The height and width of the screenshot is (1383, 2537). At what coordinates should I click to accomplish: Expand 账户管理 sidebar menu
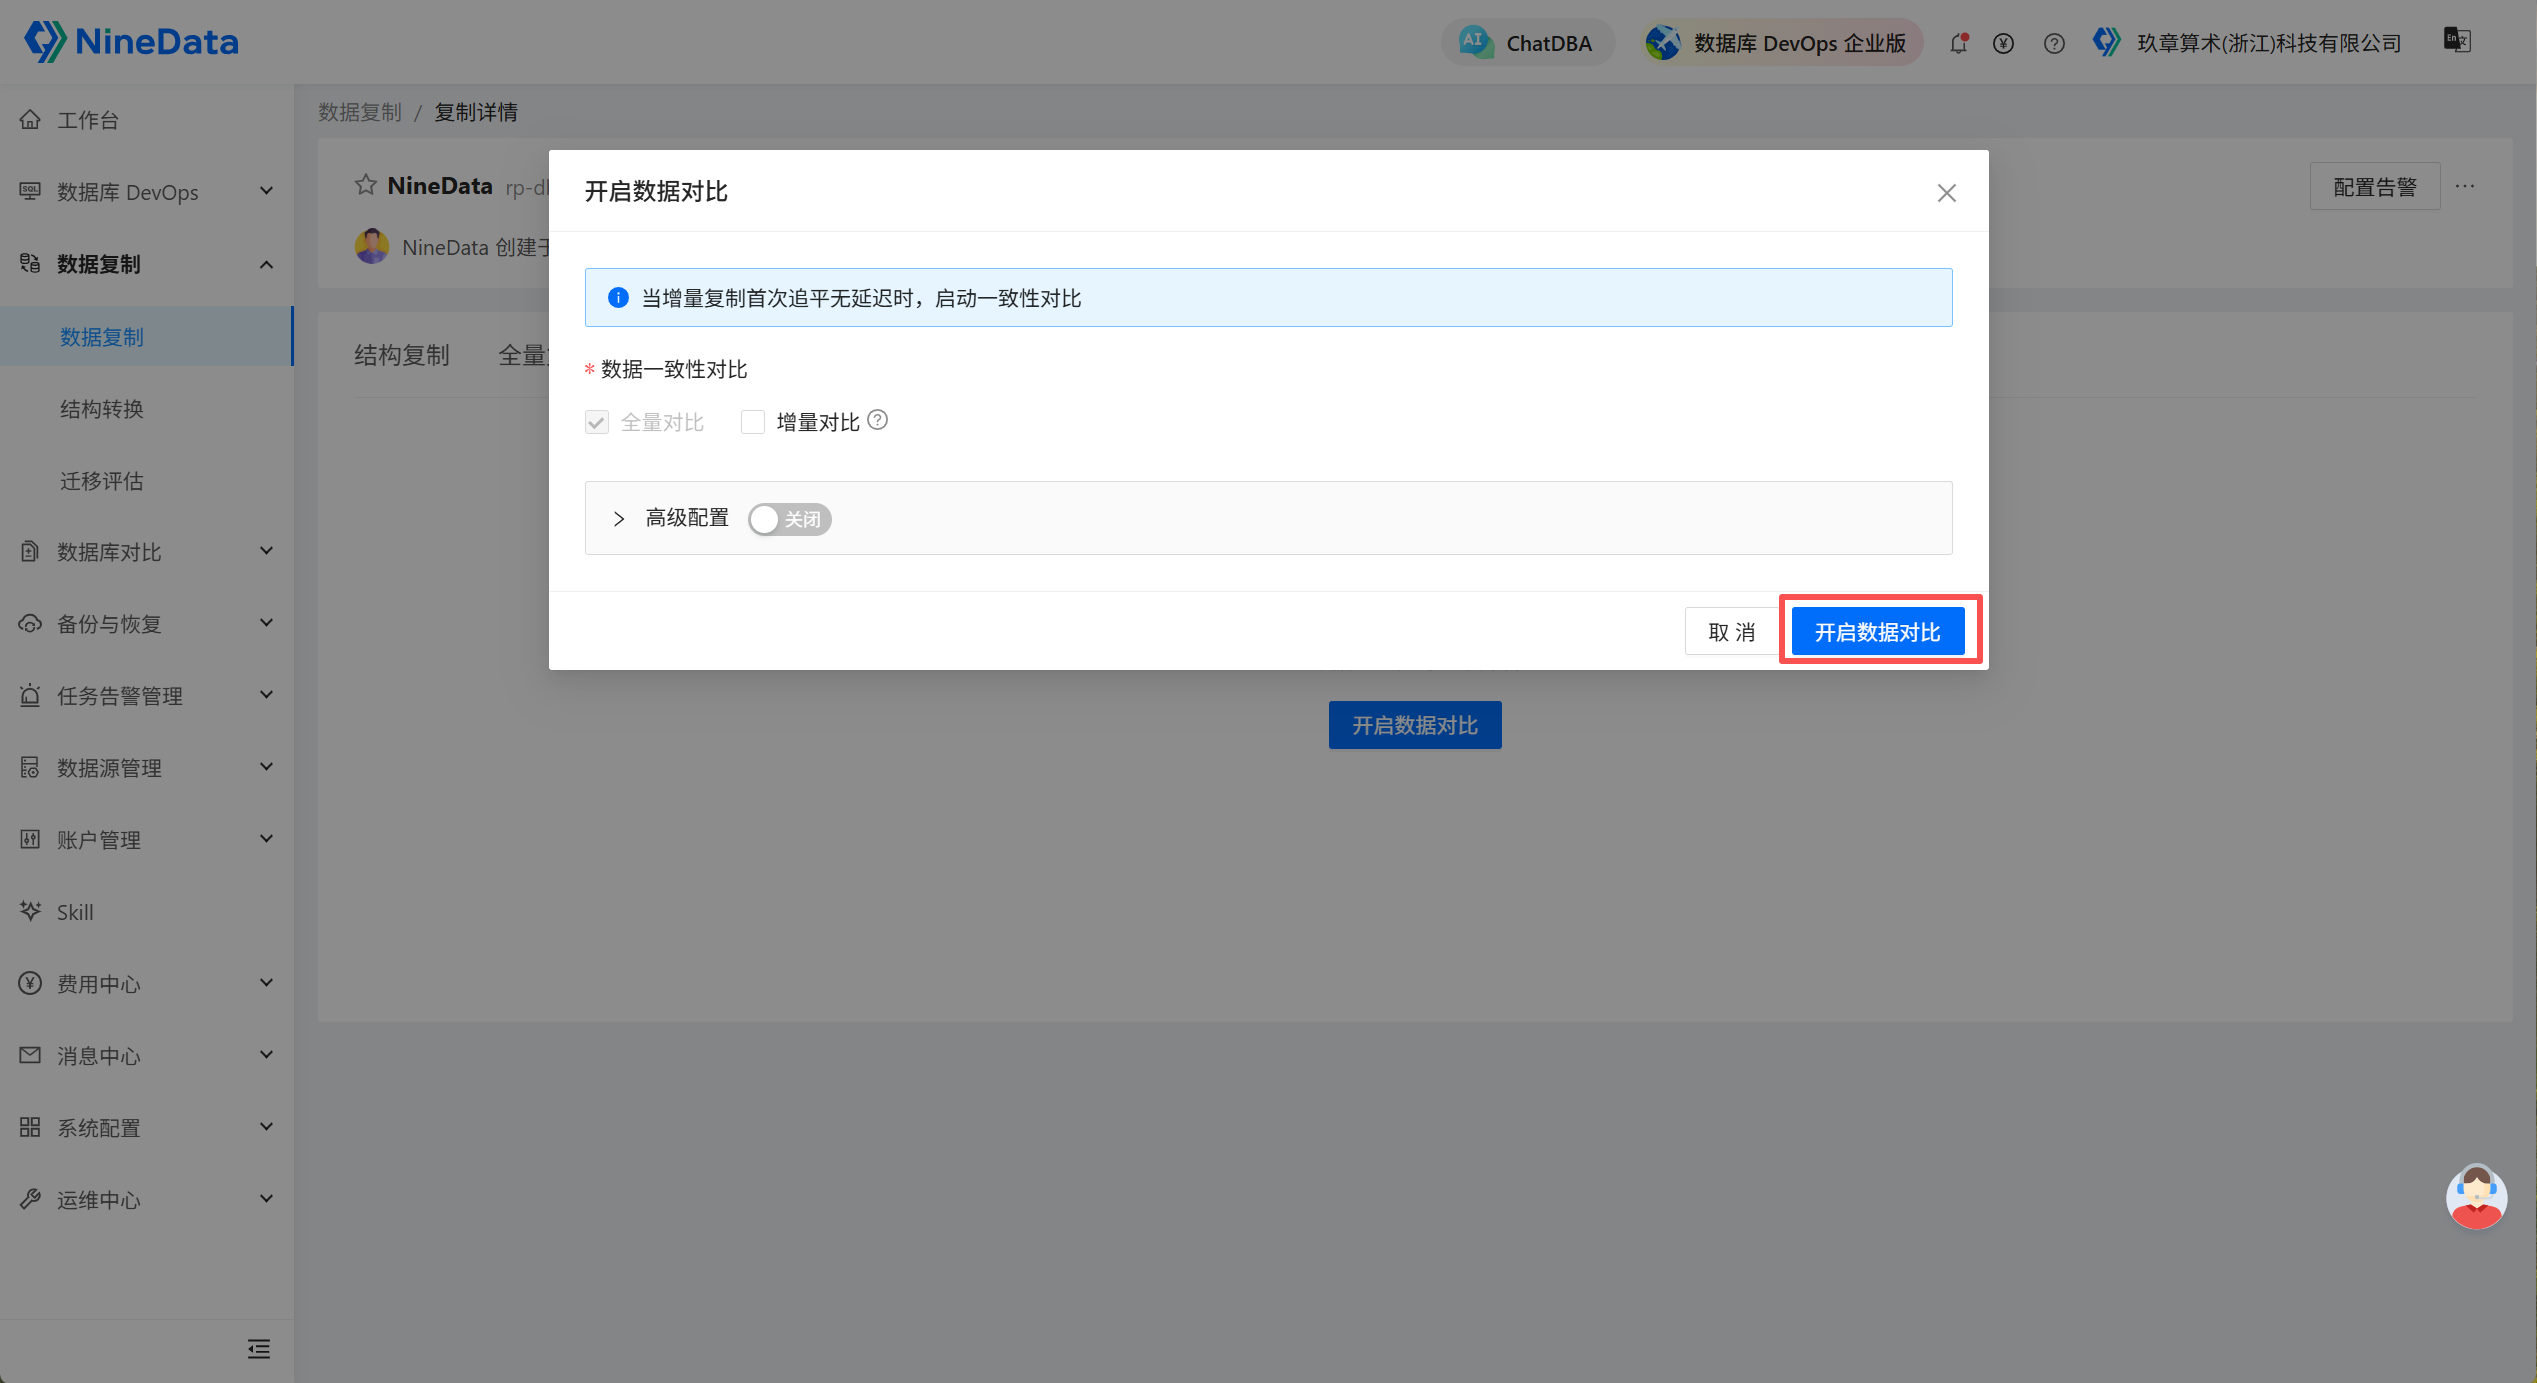pos(147,840)
